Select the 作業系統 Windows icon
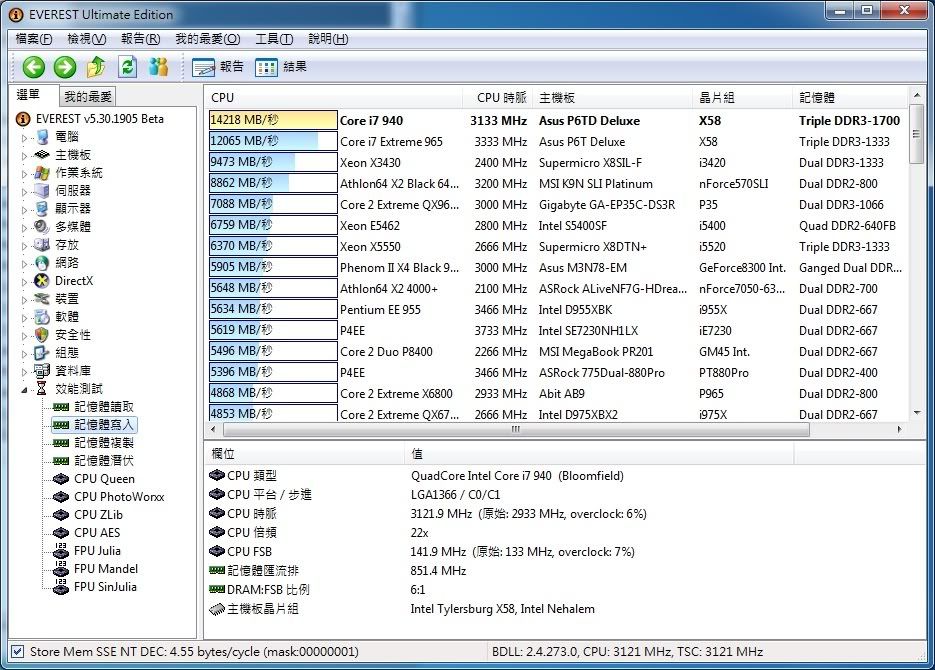The height and width of the screenshot is (670, 935). tap(42, 173)
